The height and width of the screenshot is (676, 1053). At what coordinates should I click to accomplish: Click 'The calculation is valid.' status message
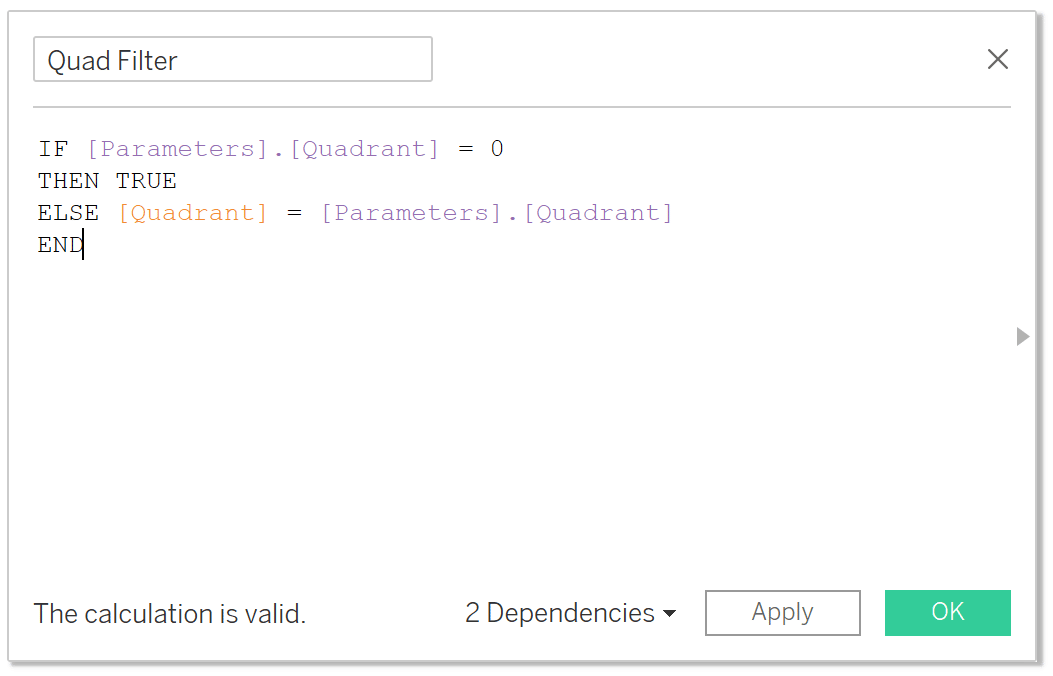pyautogui.click(x=170, y=614)
